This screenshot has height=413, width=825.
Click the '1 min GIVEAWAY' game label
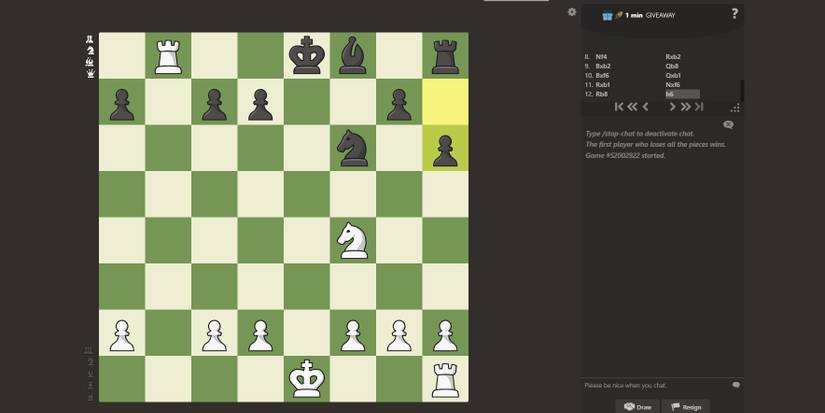point(650,15)
